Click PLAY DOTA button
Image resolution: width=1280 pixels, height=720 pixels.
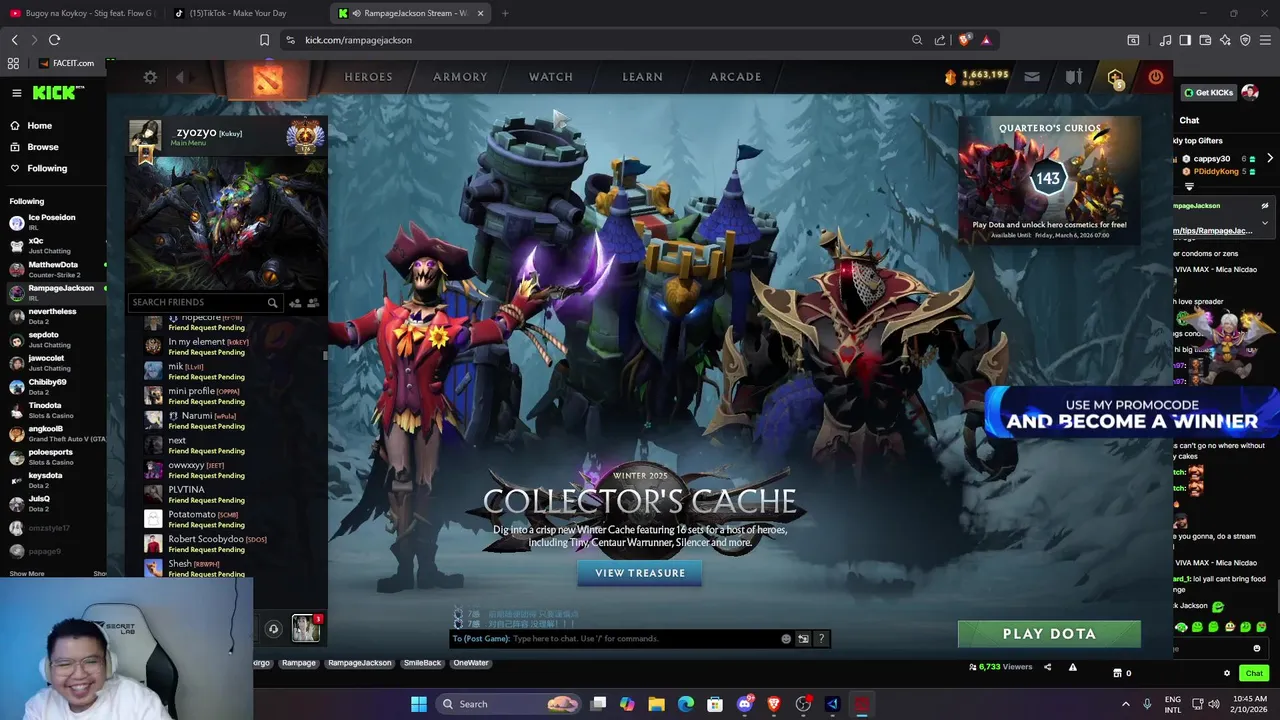pyautogui.click(x=1049, y=634)
